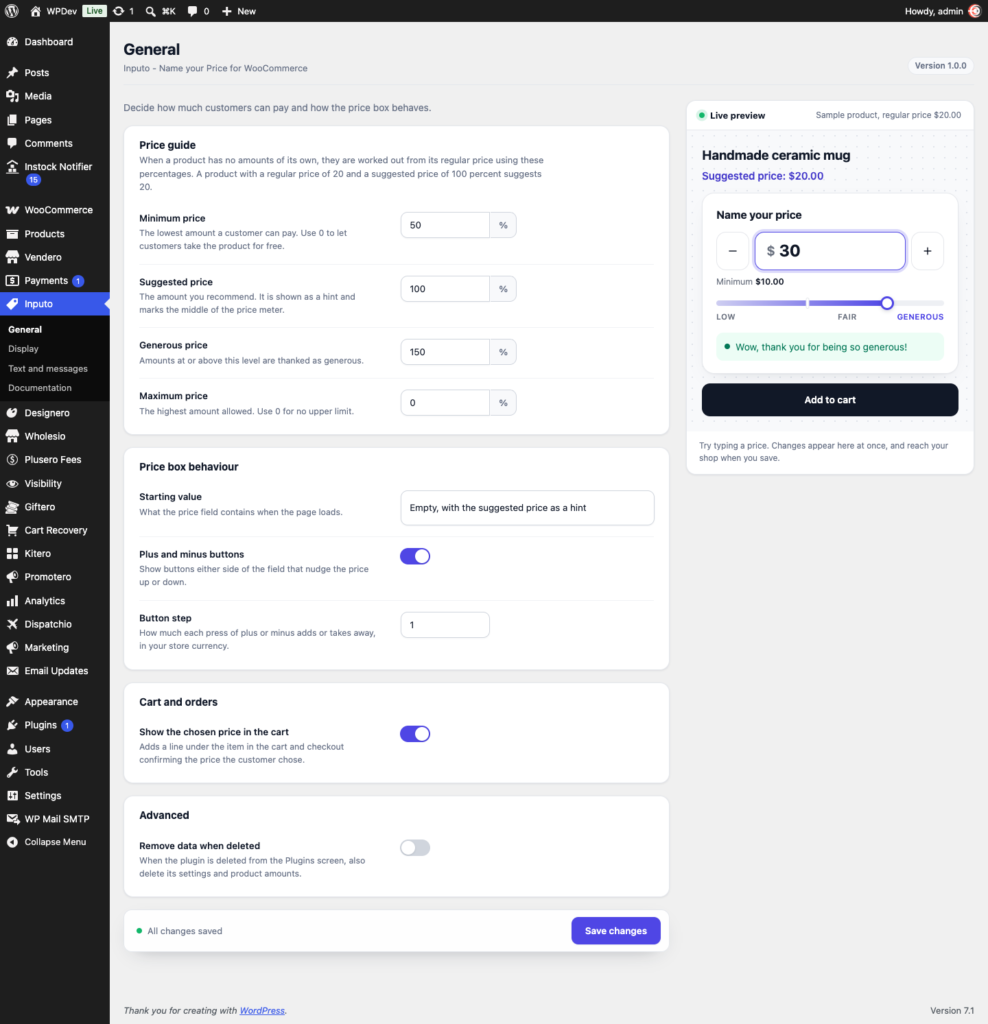Open the Wholesio menu item
Viewport: 988px width, 1024px height.
pyautogui.click(x=55, y=436)
